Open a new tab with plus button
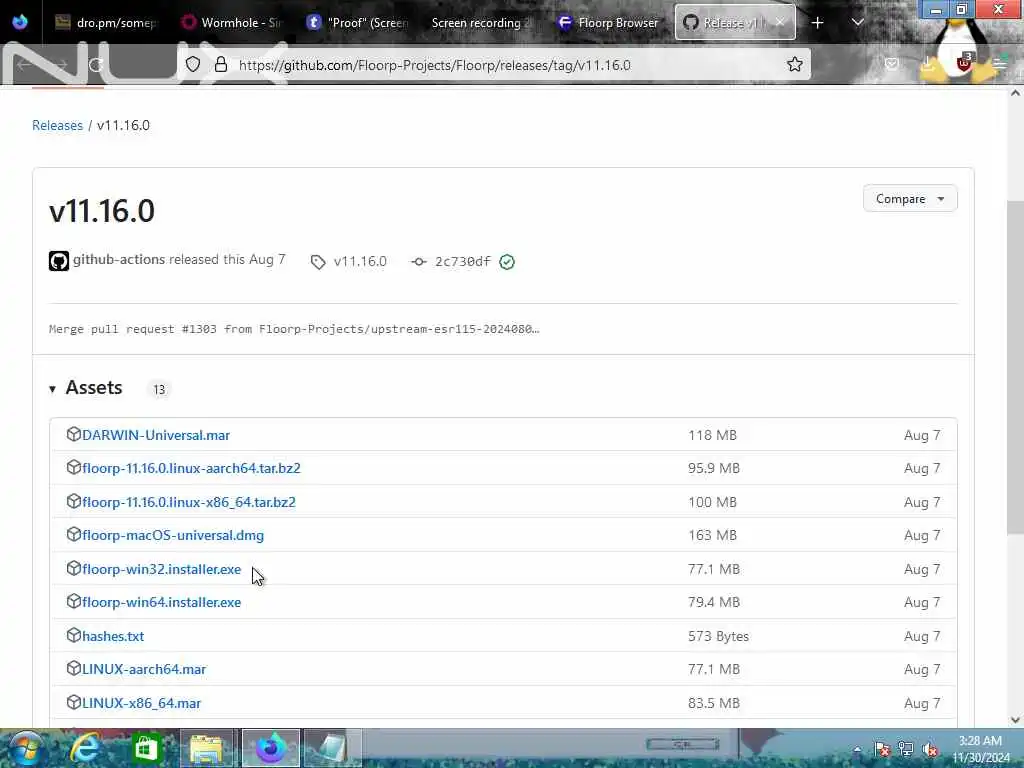Viewport: 1024px width, 768px height. [x=817, y=23]
